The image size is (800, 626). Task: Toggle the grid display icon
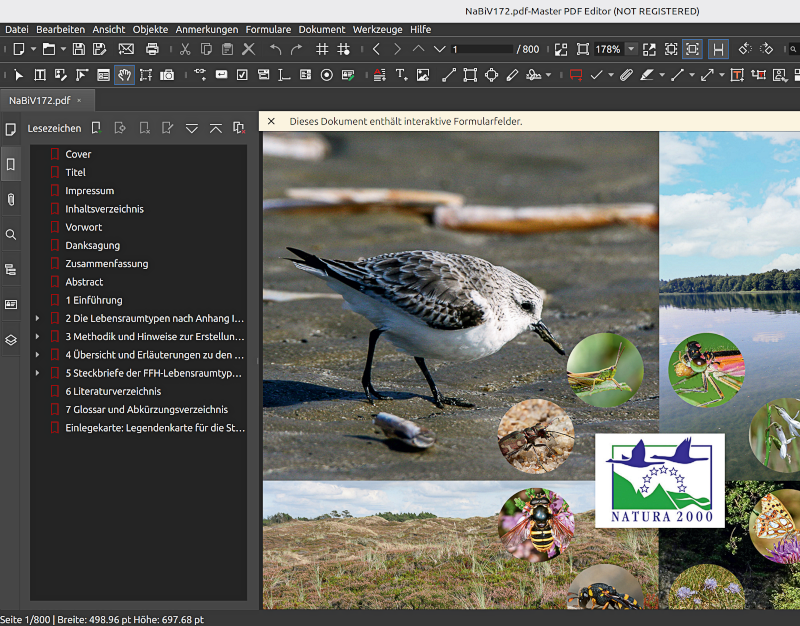(320, 47)
